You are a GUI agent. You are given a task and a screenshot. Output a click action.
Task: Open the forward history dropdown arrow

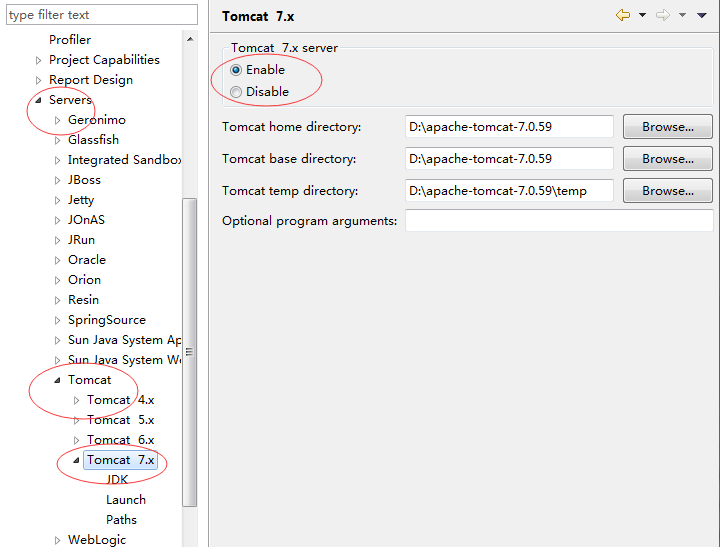click(682, 15)
